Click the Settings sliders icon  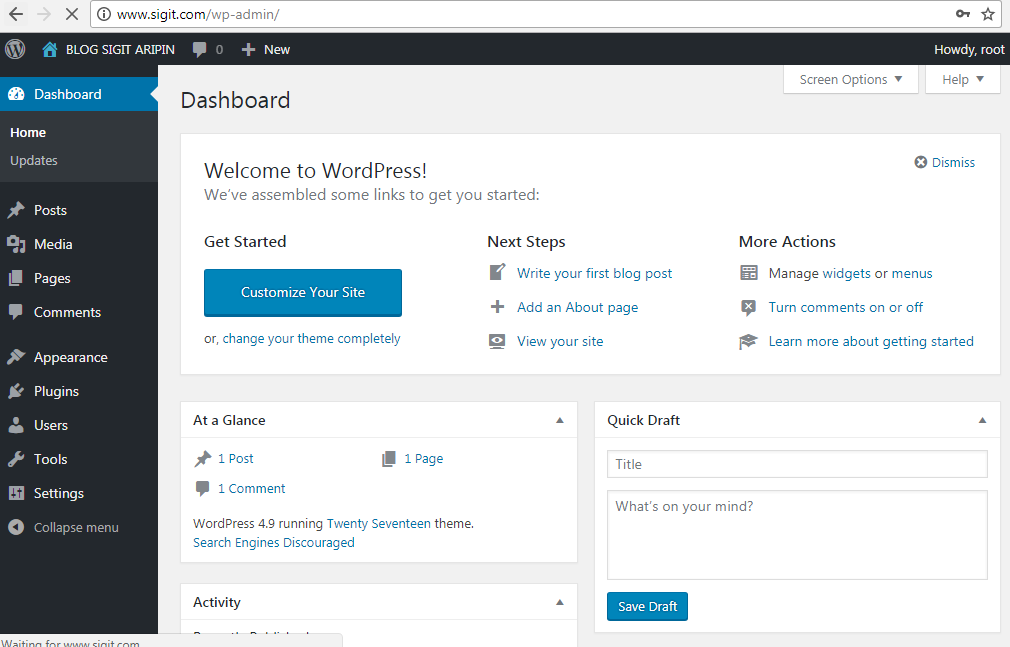coord(16,493)
